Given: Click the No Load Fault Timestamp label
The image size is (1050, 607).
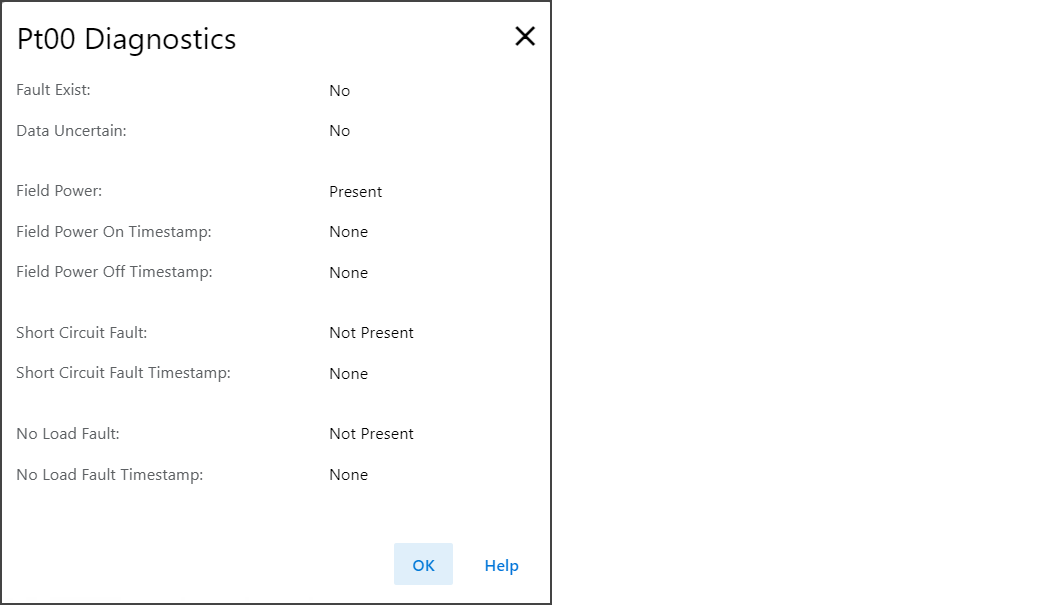Looking at the screenshot, I should (x=110, y=475).
